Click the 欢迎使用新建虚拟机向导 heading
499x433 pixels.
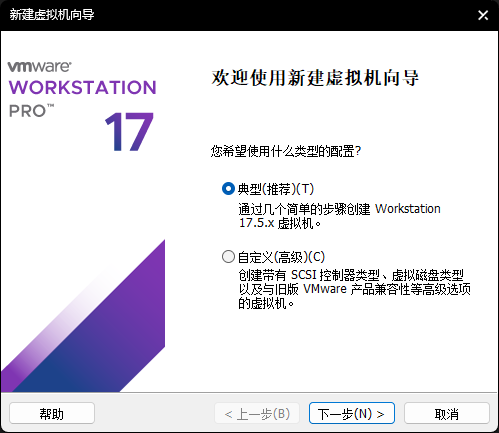point(315,78)
